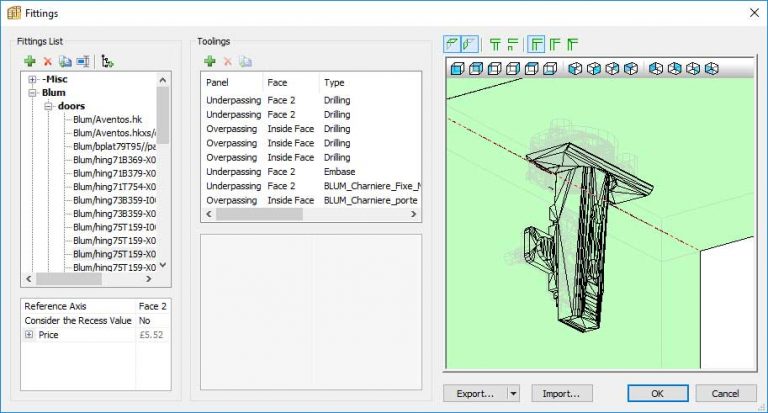Select the Blum/hing73B359-X0 fitting
Viewport: 768px width, 413px height.
click(x=114, y=214)
